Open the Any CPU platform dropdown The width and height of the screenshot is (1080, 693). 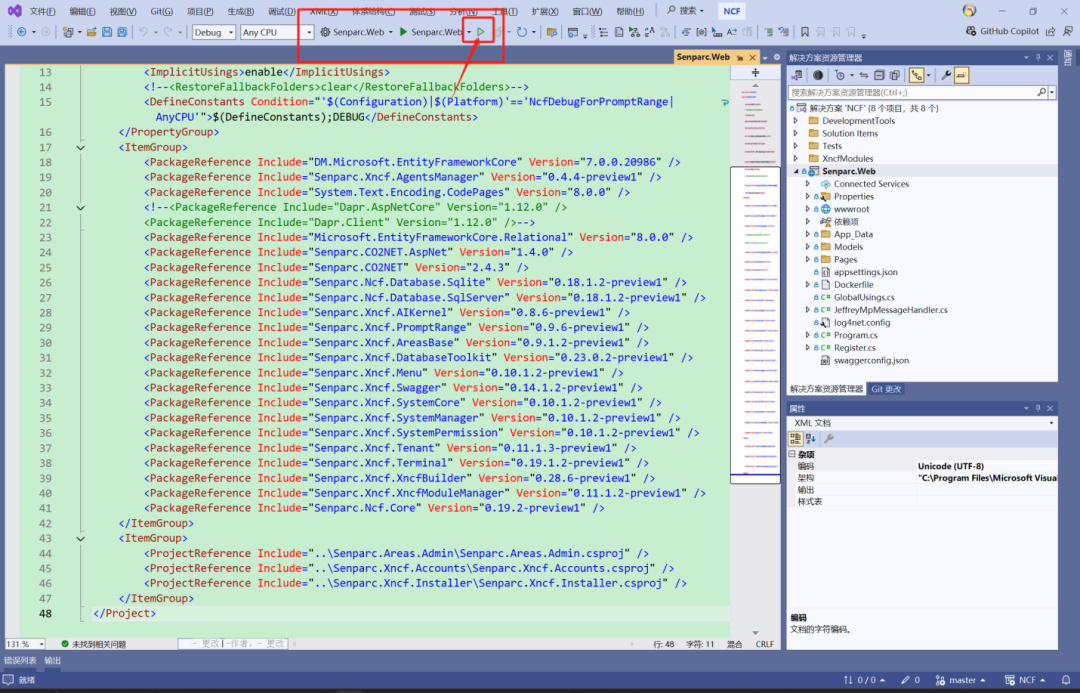277,32
